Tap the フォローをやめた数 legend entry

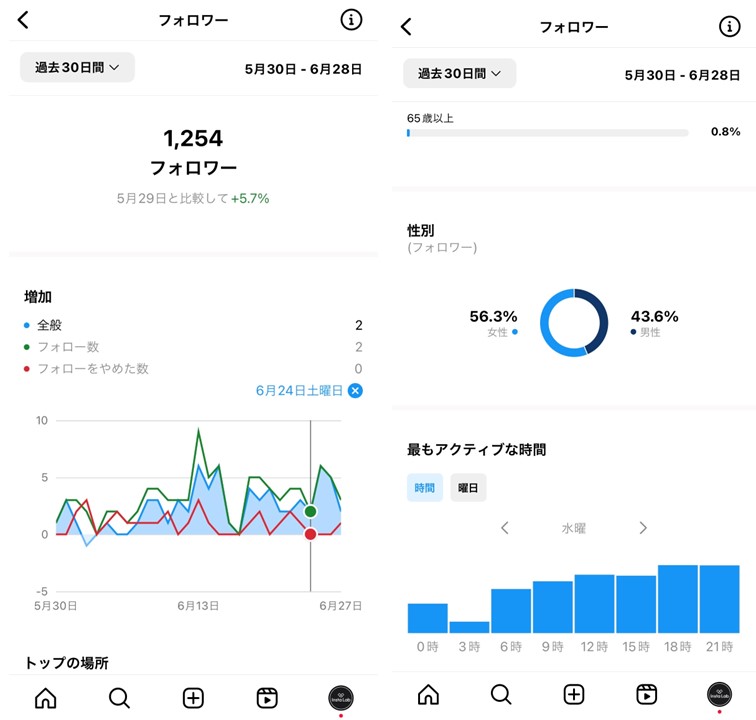[92, 369]
